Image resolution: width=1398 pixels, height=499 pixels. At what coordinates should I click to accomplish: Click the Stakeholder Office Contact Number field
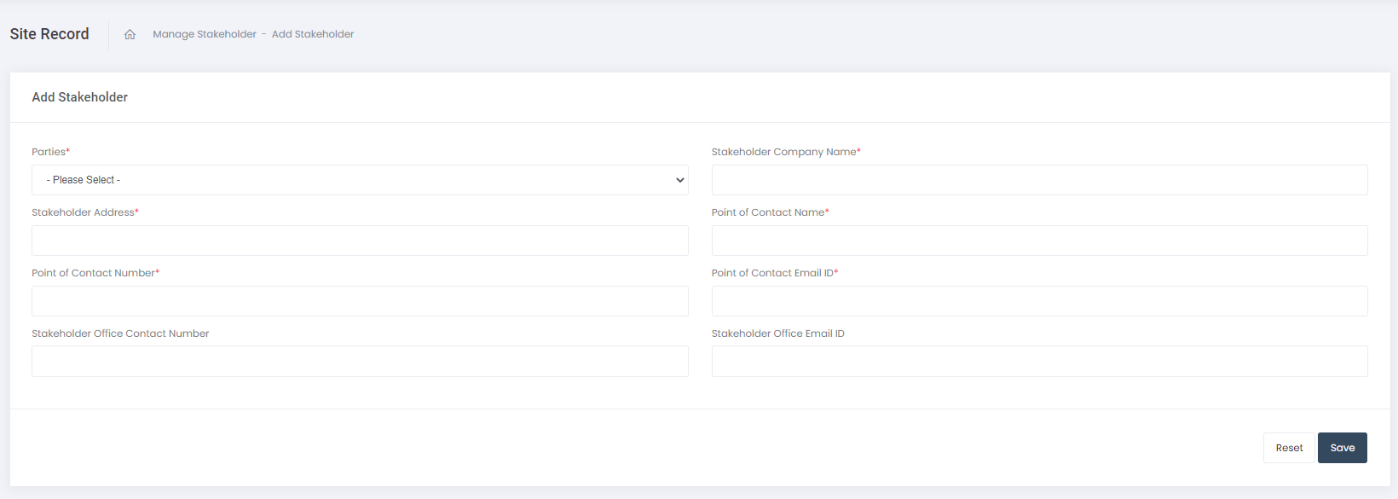tap(360, 361)
